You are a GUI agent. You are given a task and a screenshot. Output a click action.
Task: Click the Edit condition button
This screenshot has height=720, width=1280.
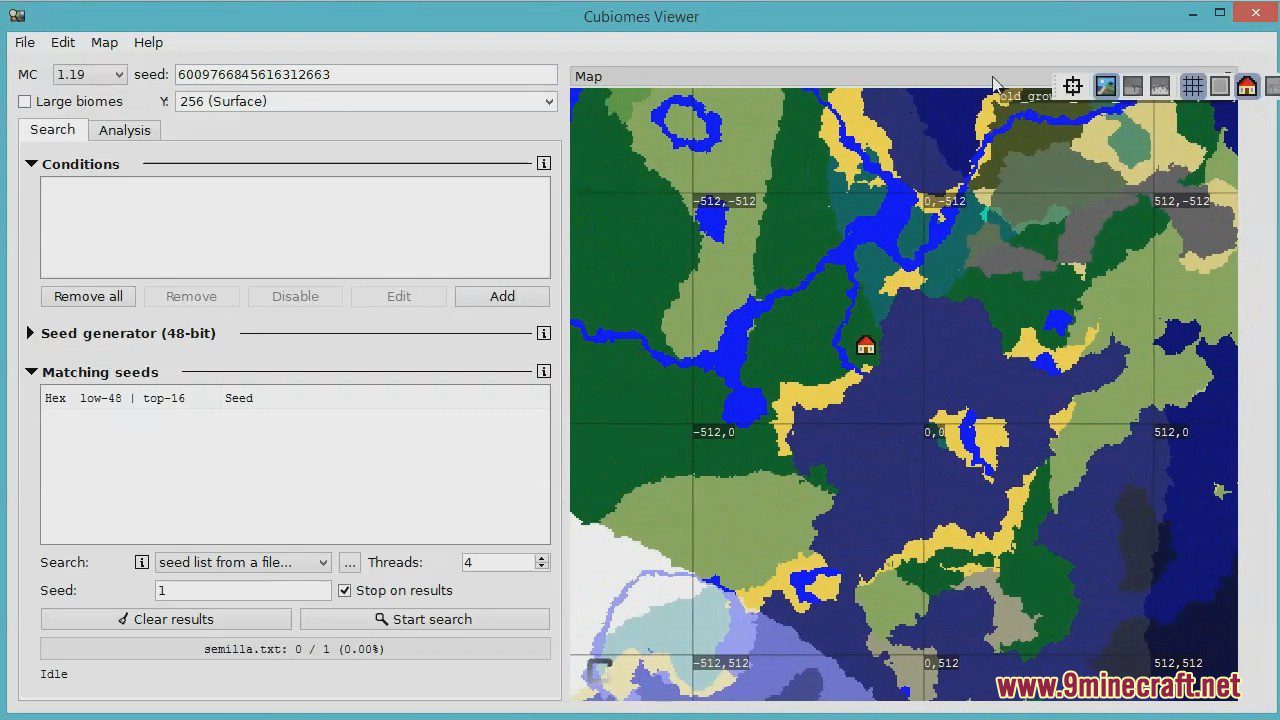399,296
